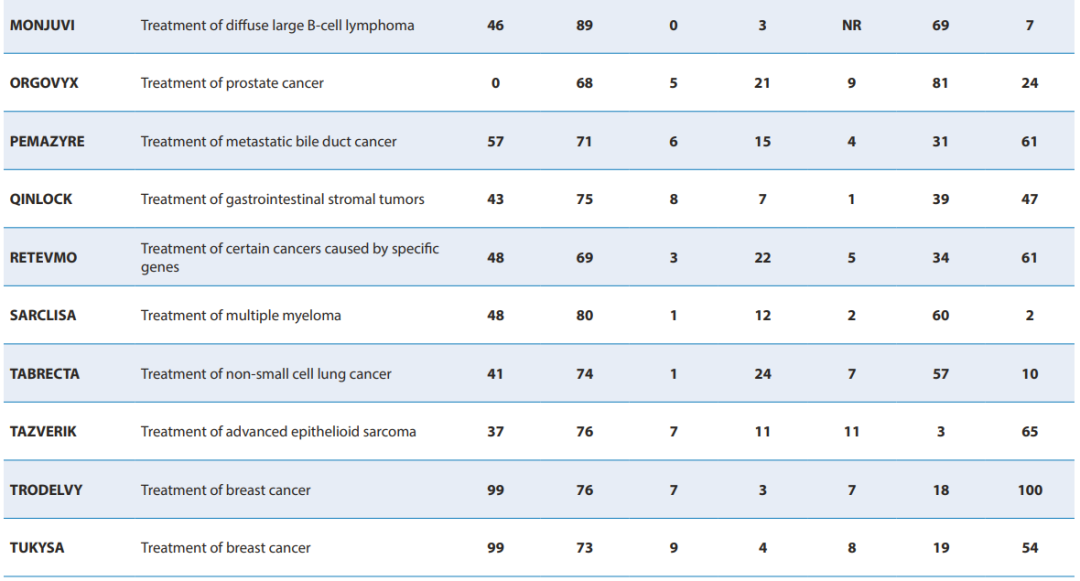Select the 'Treatment of prostate cancer' description
The width and height of the screenshot is (1080, 581).
tap(232, 83)
